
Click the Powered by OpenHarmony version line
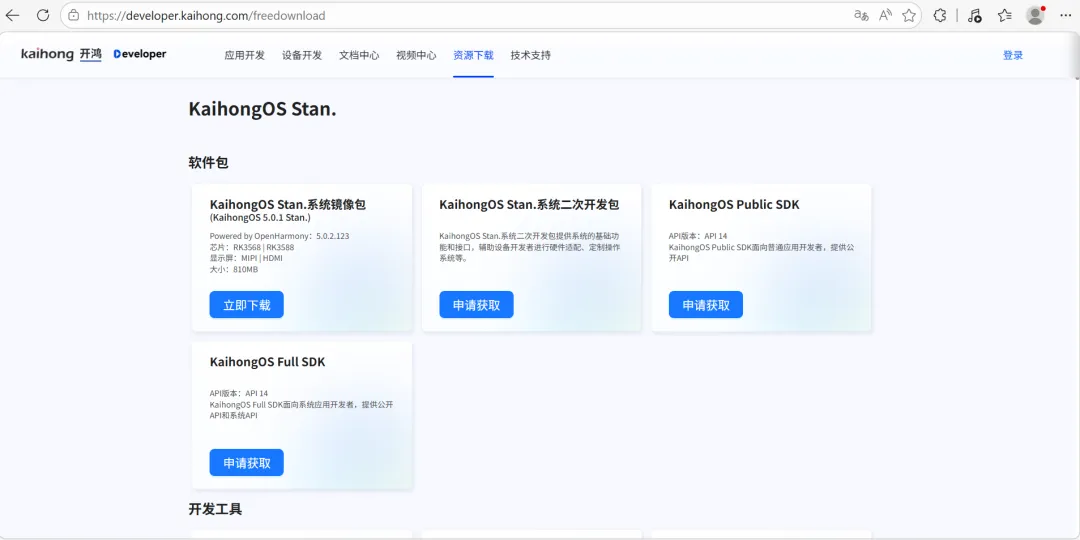click(279, 236)
